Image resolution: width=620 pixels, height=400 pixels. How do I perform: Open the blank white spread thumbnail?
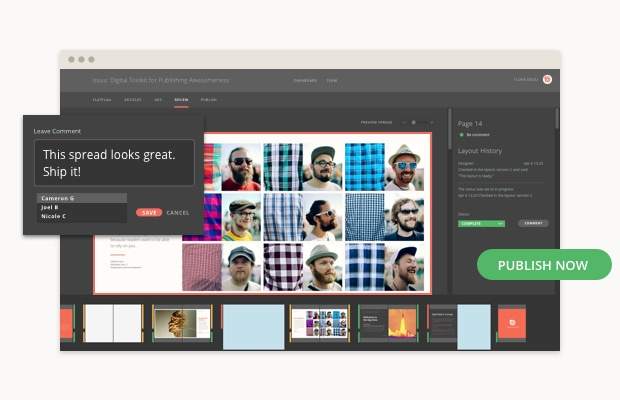point(114,325)
